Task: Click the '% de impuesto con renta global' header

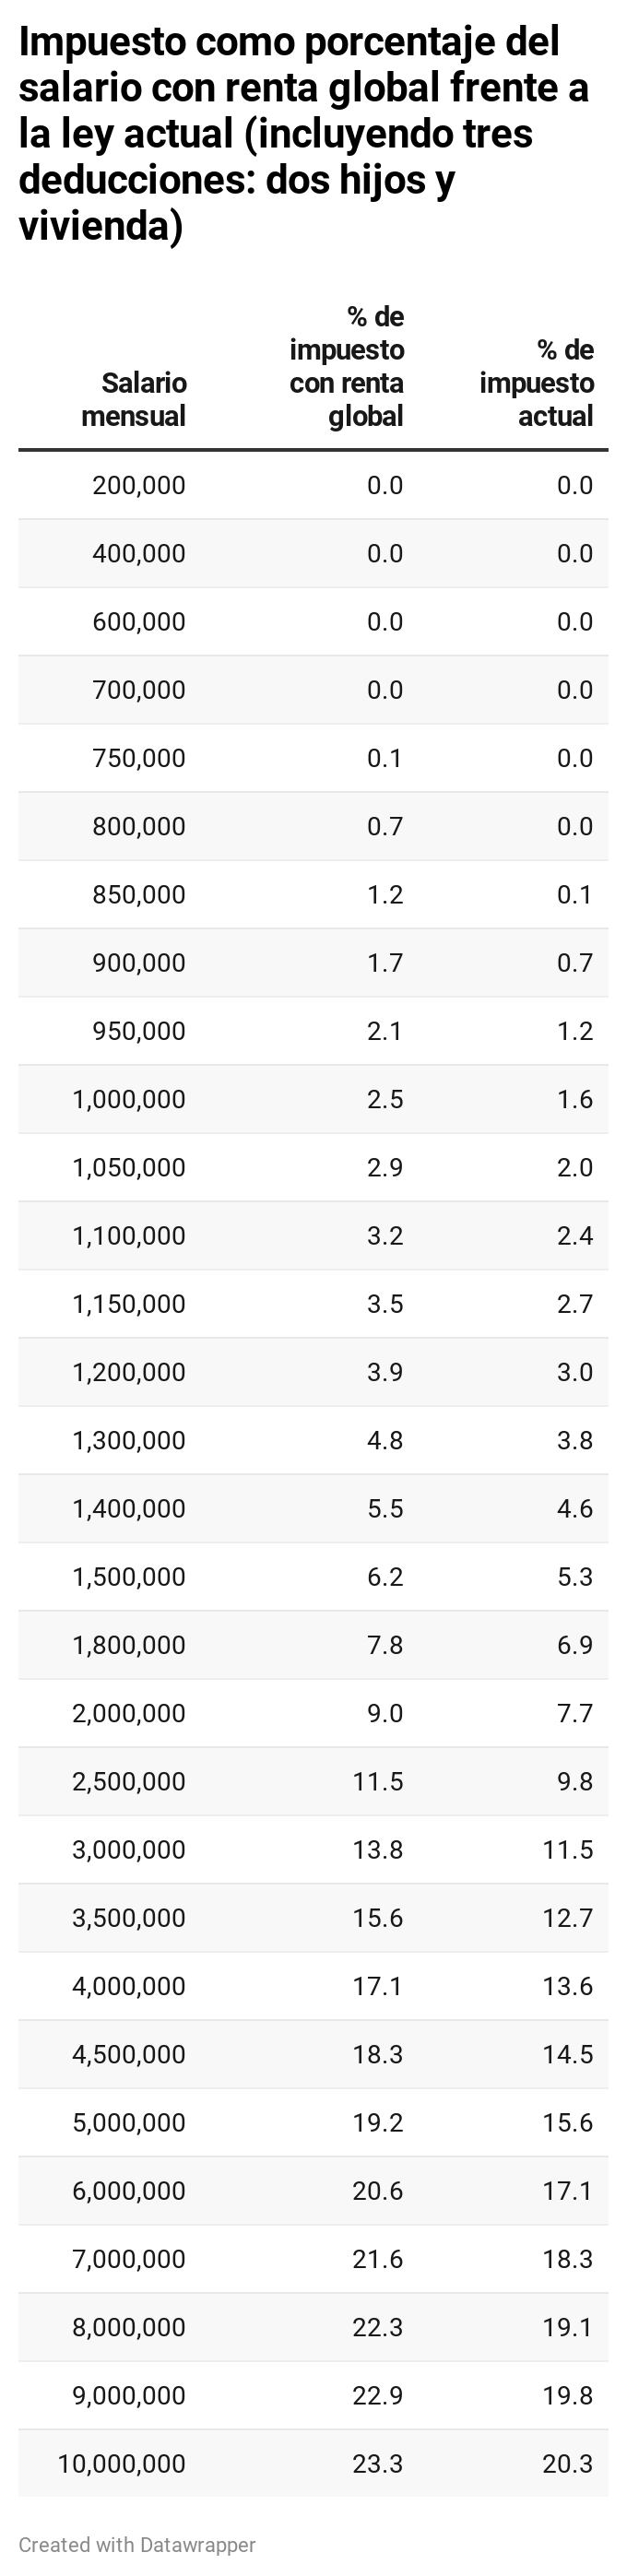Action: (x=346, y=366)
